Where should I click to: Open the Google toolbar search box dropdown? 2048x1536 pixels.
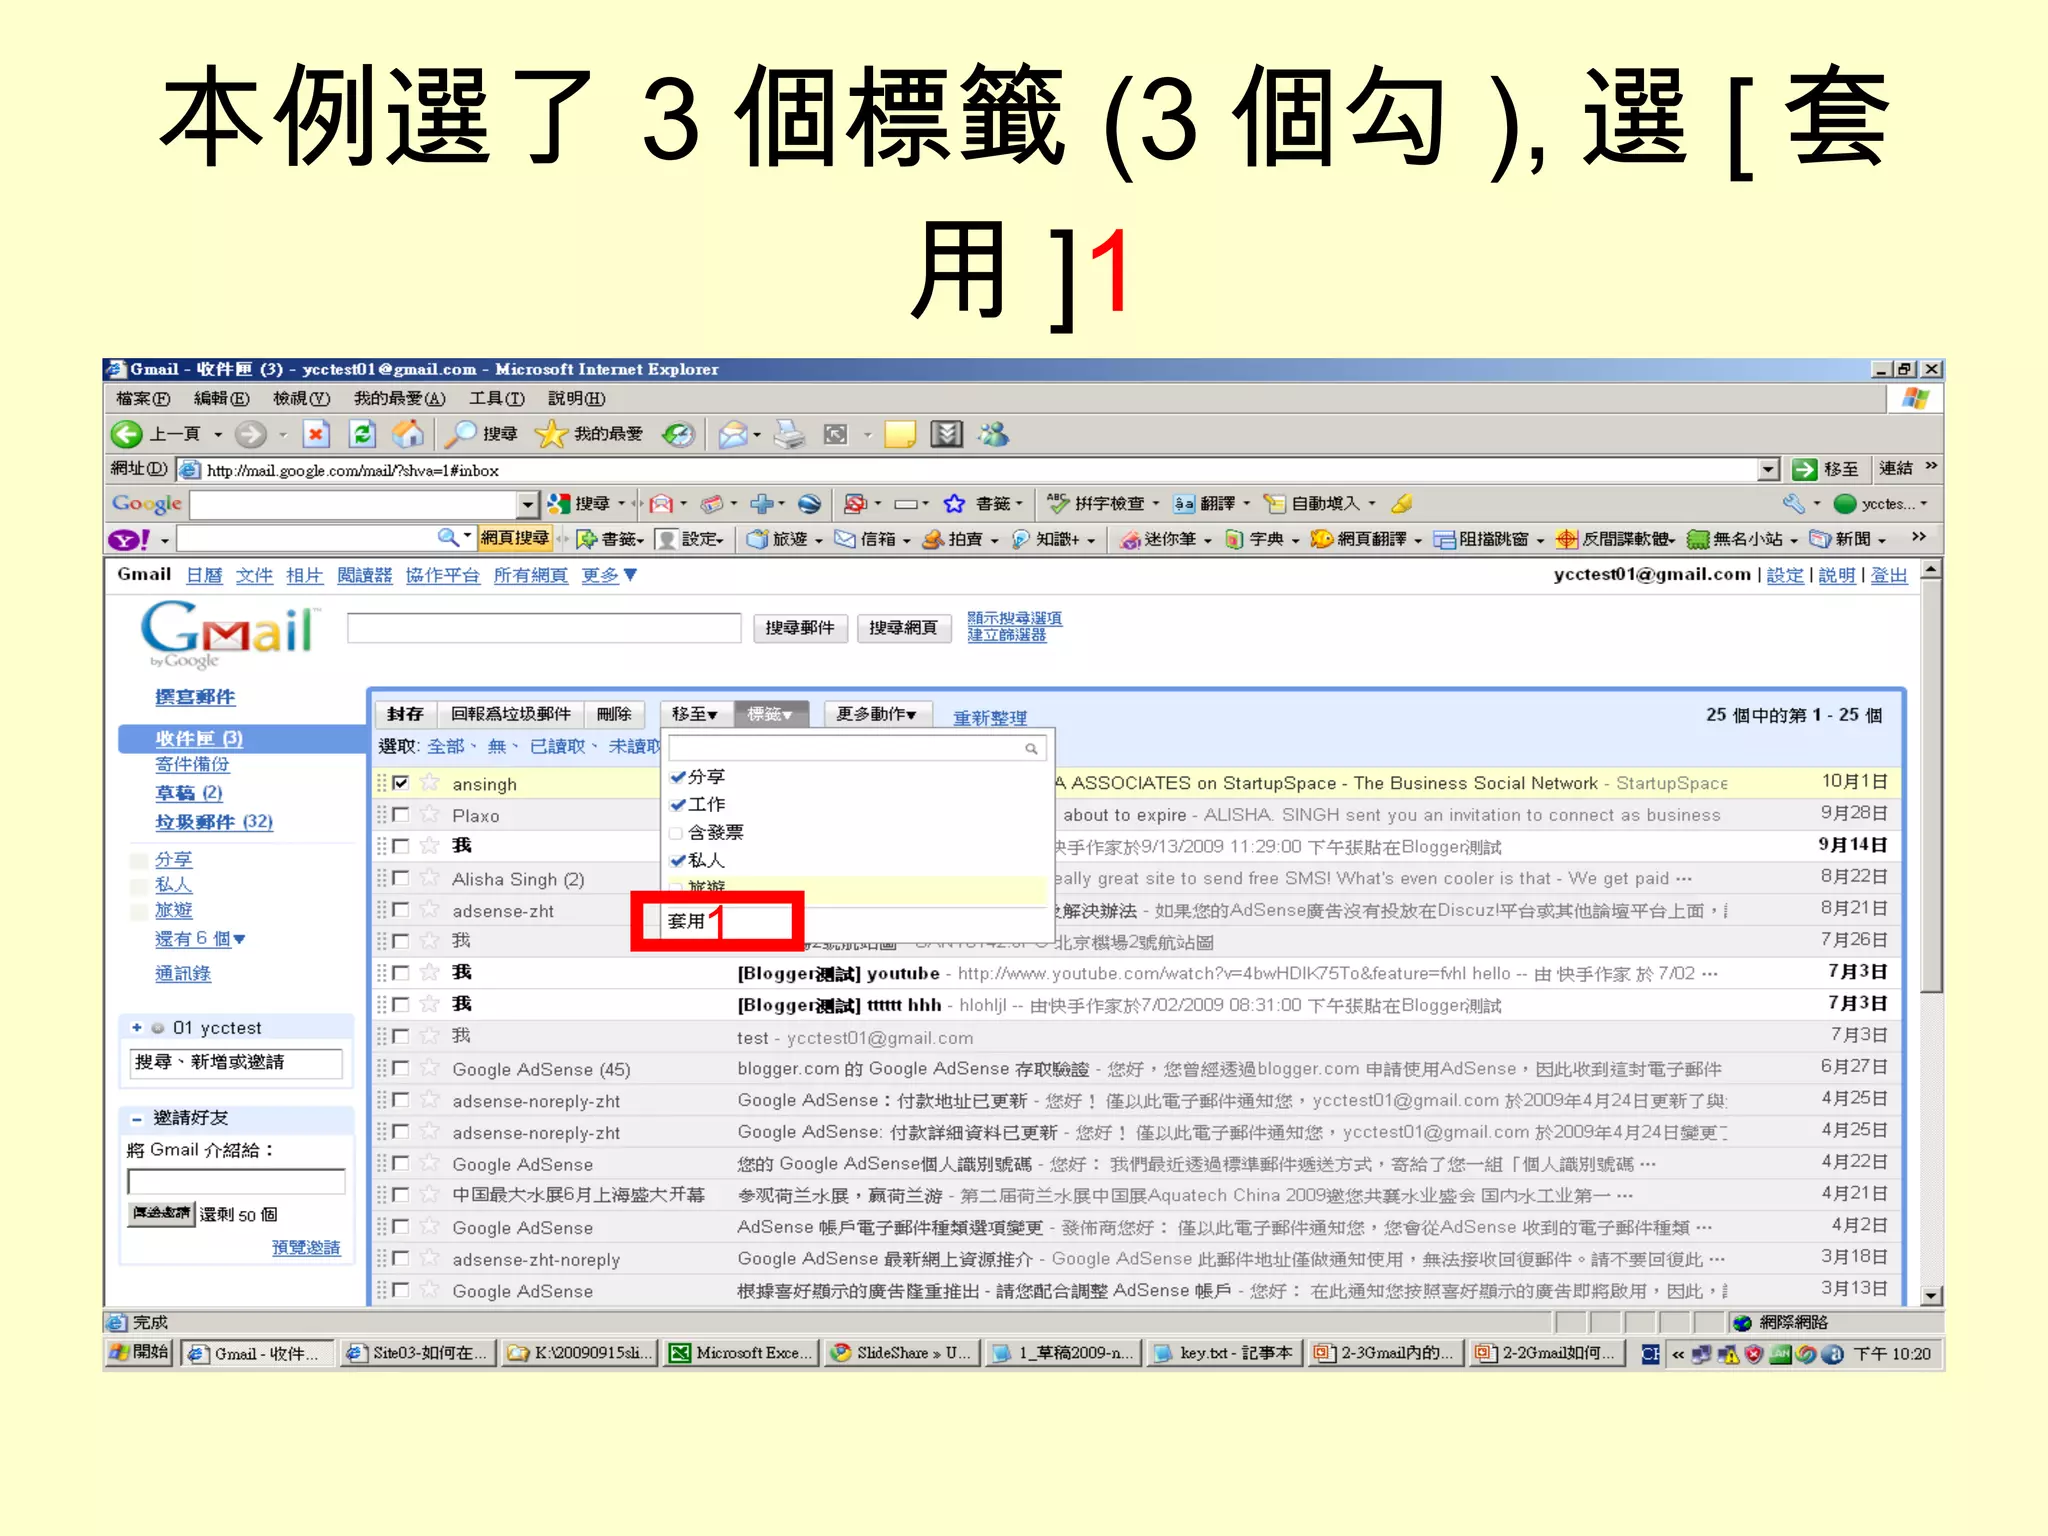pos(528,504)
